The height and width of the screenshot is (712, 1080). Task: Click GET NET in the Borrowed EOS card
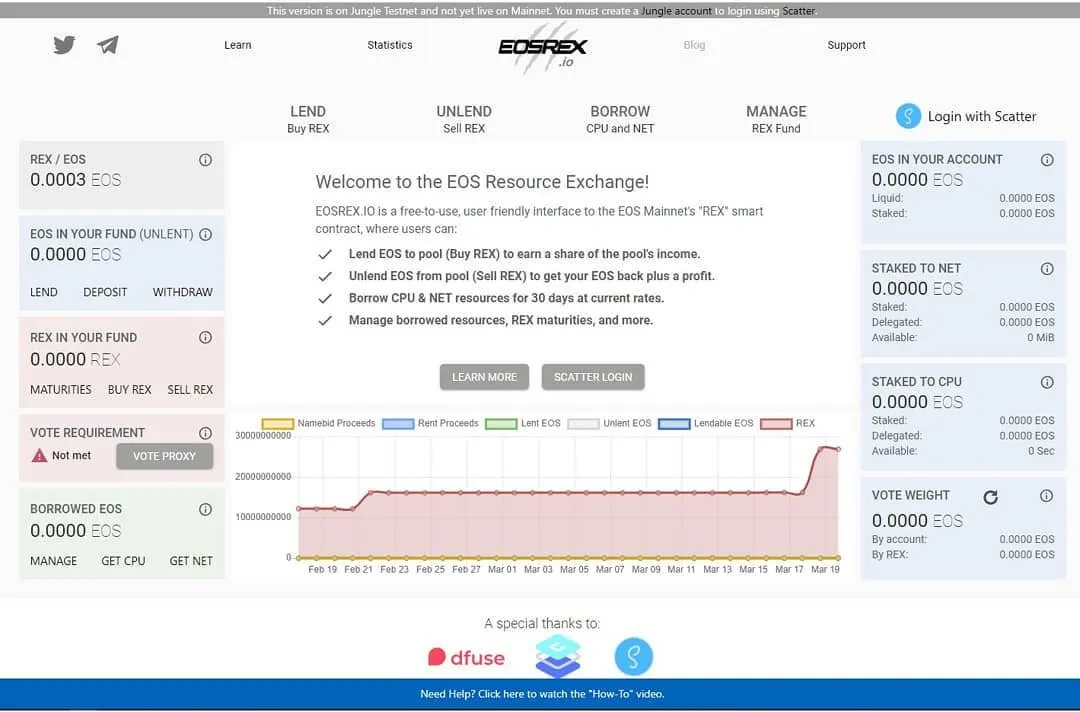[x=191, y=561]
